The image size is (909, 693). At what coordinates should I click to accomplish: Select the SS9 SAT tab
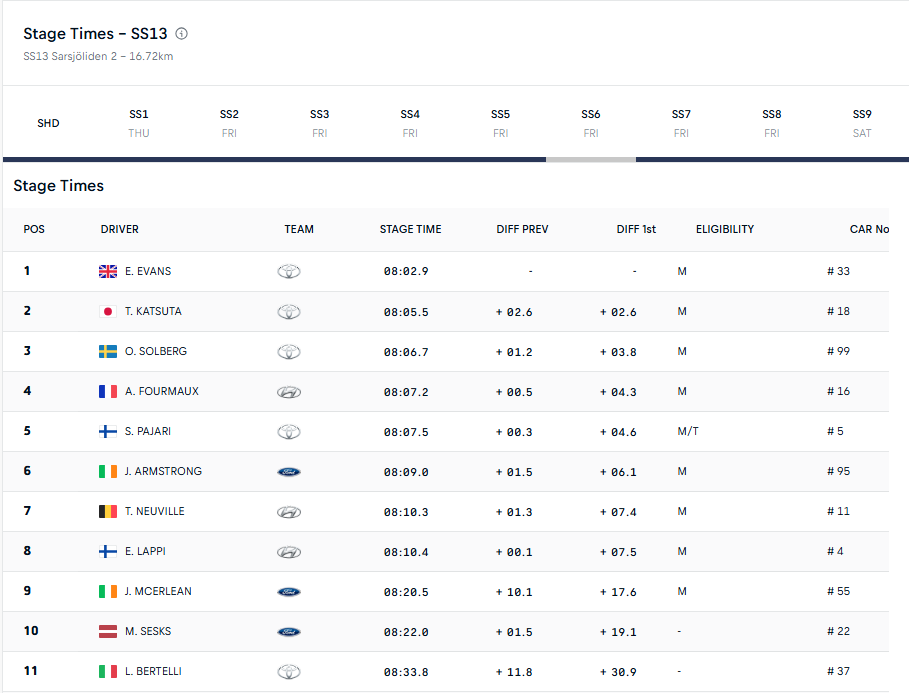tap(862, 123)
